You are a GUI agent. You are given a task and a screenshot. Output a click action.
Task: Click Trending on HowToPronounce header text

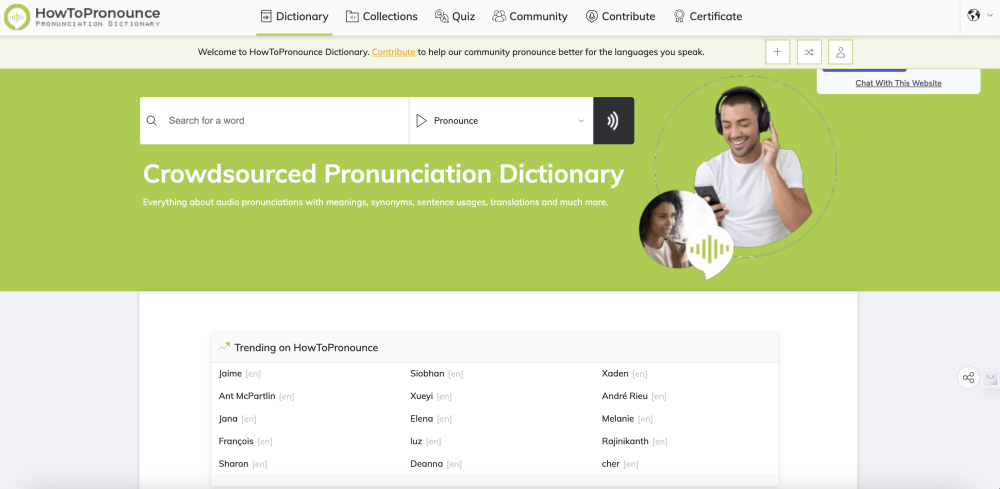(306, 347)
